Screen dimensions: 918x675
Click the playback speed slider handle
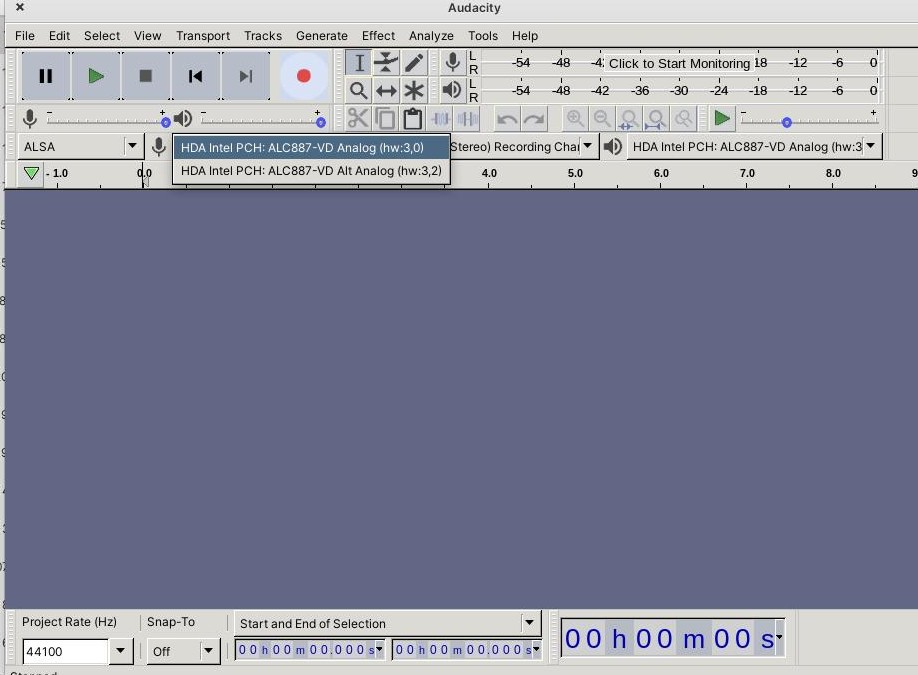tap(787, 122)
